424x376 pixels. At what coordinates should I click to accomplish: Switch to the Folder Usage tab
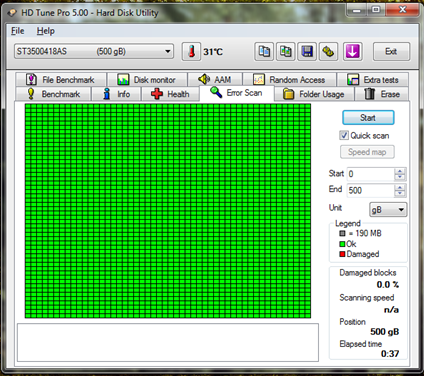tap(314, 94)
